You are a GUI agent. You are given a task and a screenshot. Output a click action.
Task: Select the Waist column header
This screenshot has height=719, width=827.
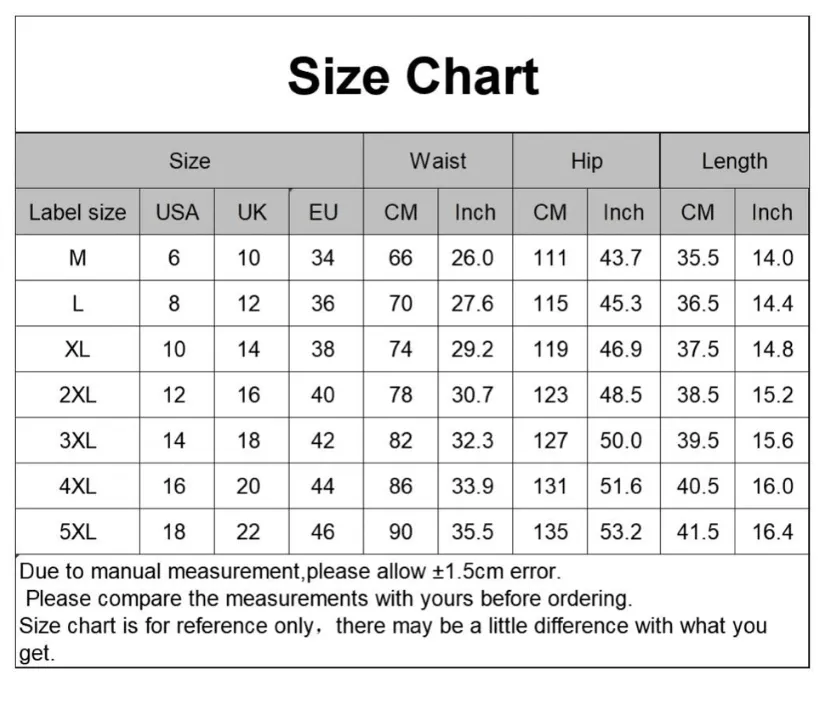tap(438, 161)
